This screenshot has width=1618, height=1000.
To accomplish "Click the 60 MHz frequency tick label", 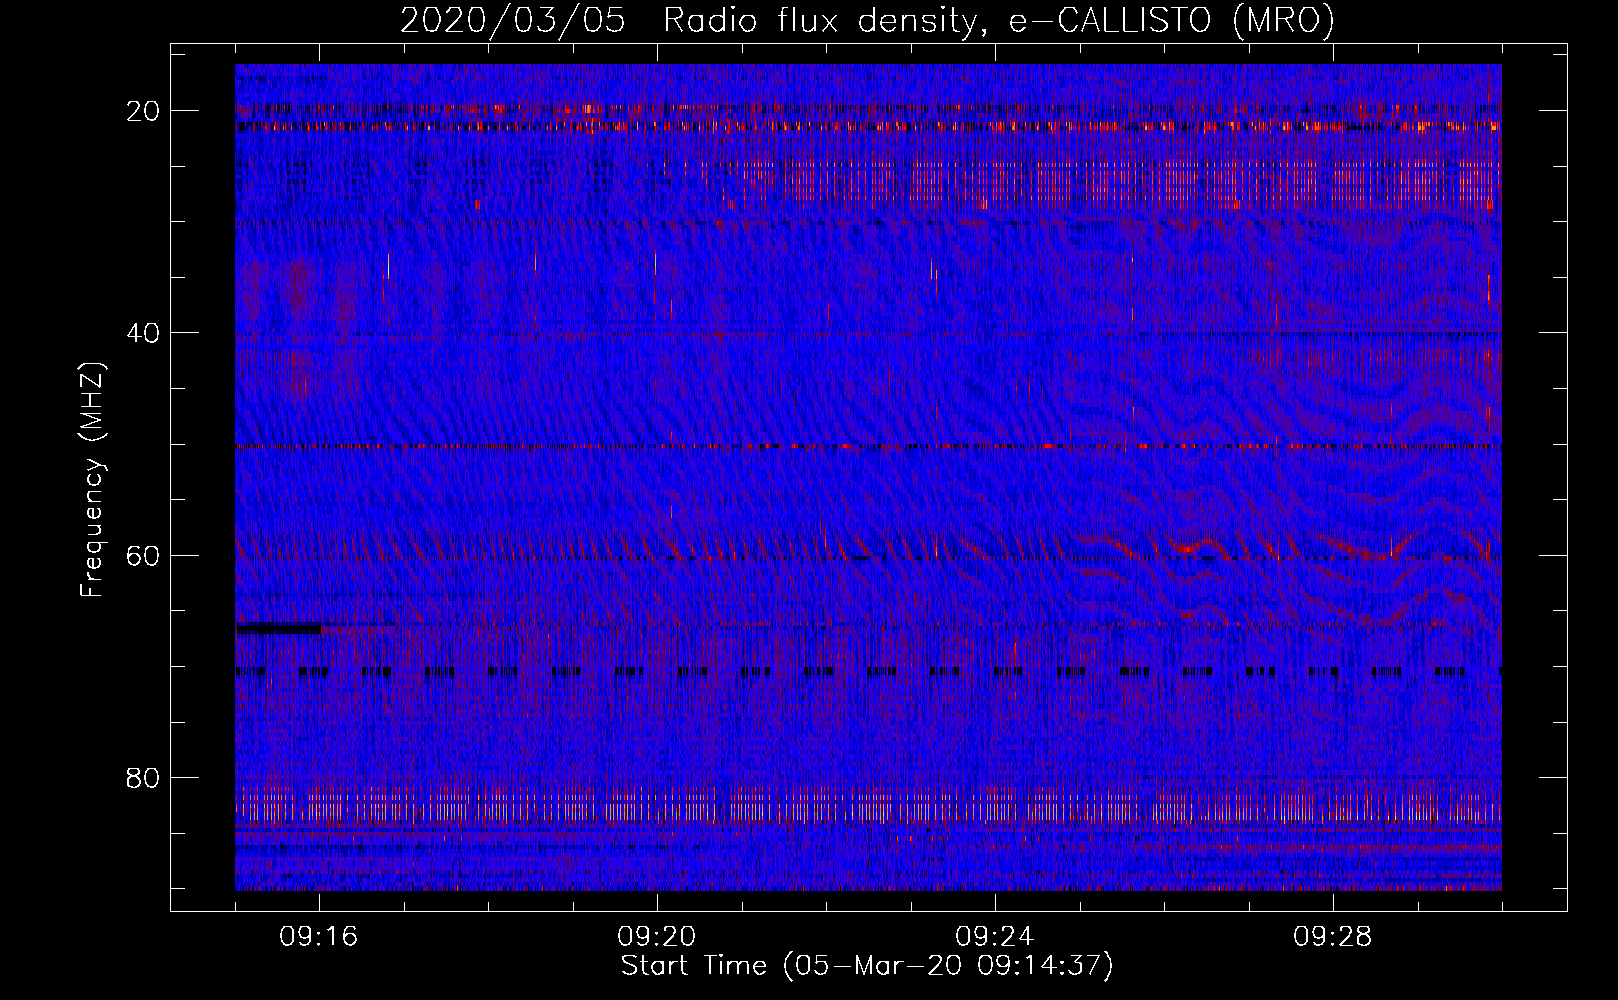I will pyautogui.click(x=143, y=555).
